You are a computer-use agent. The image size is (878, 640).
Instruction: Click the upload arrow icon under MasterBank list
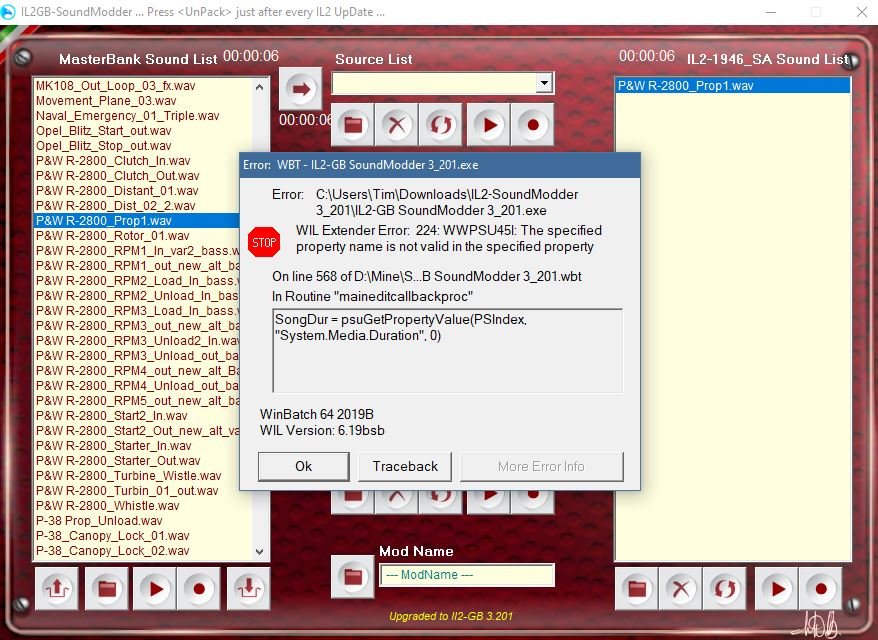click(57, 588)
